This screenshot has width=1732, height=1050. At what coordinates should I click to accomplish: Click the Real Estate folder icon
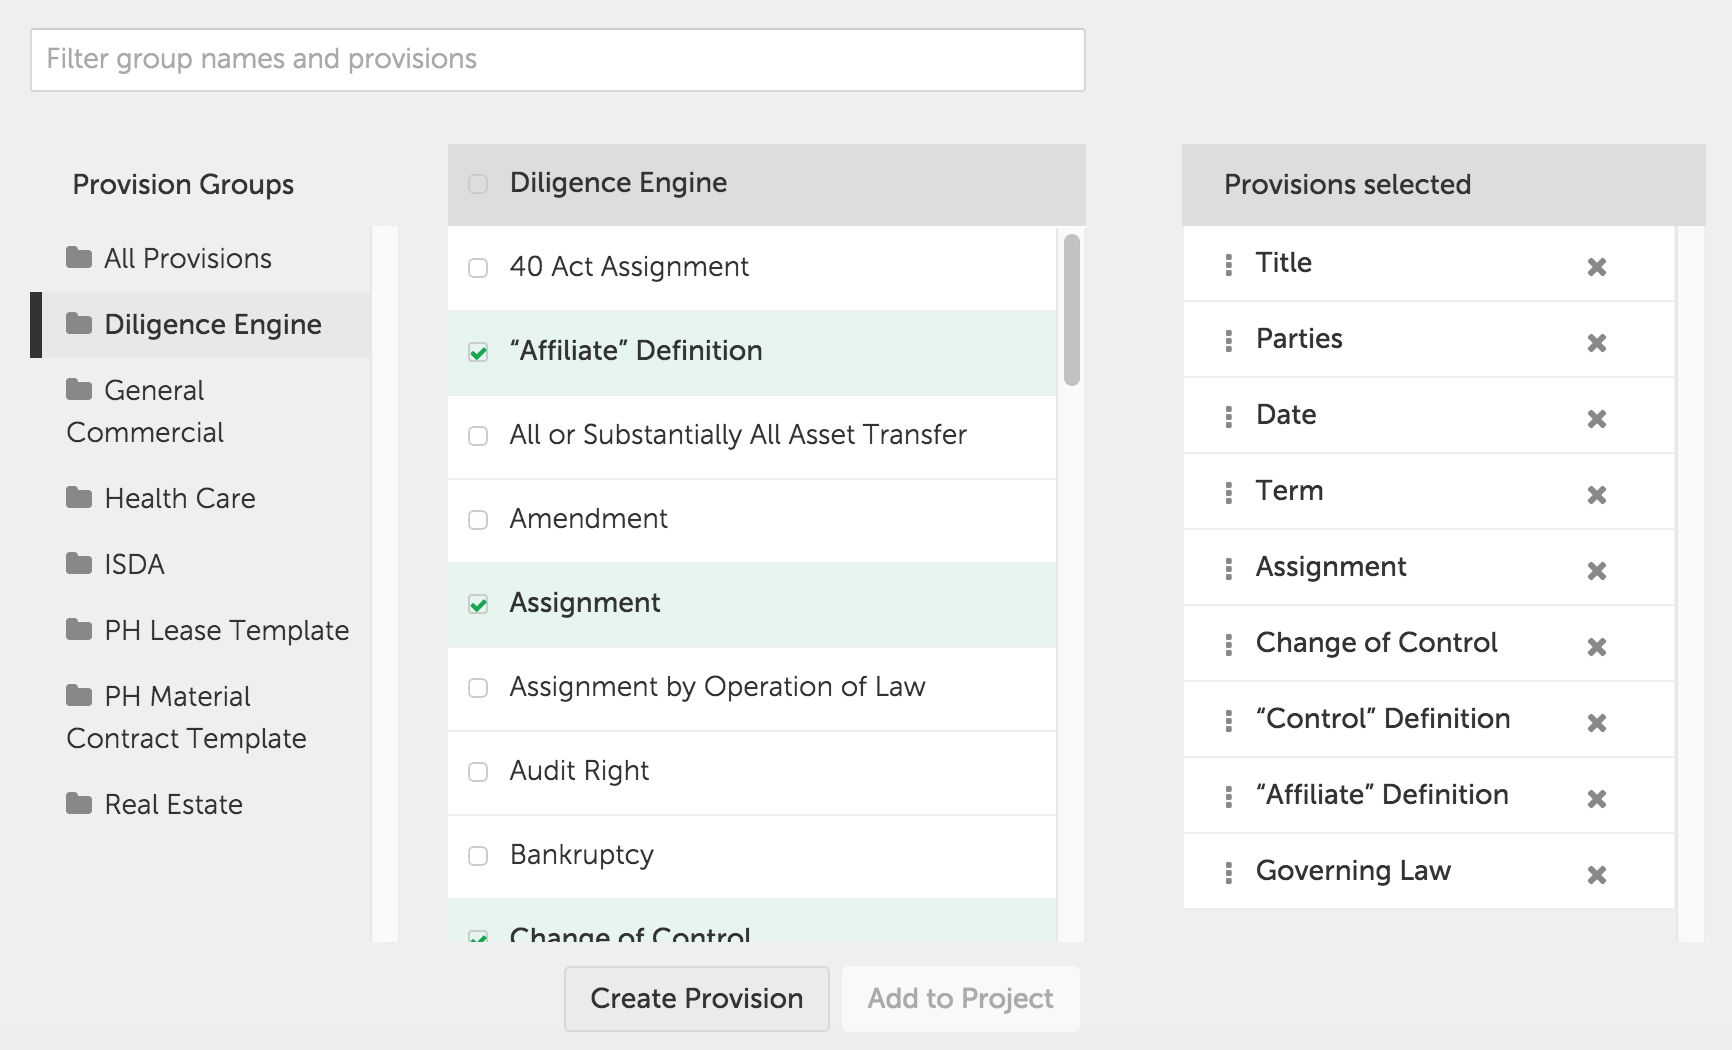(x=79, y=804)
